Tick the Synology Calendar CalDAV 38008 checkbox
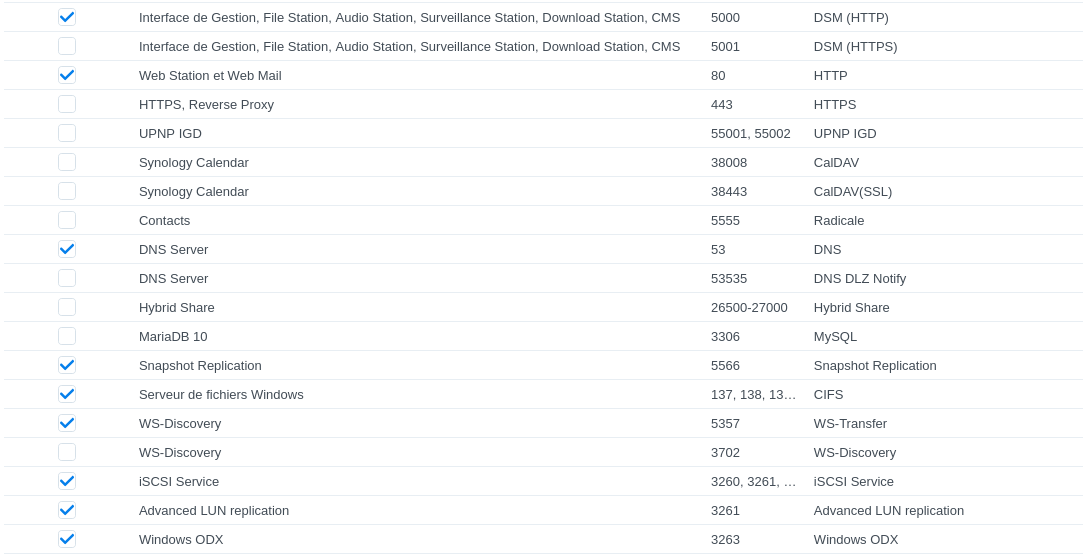 [x=67, y=162]
